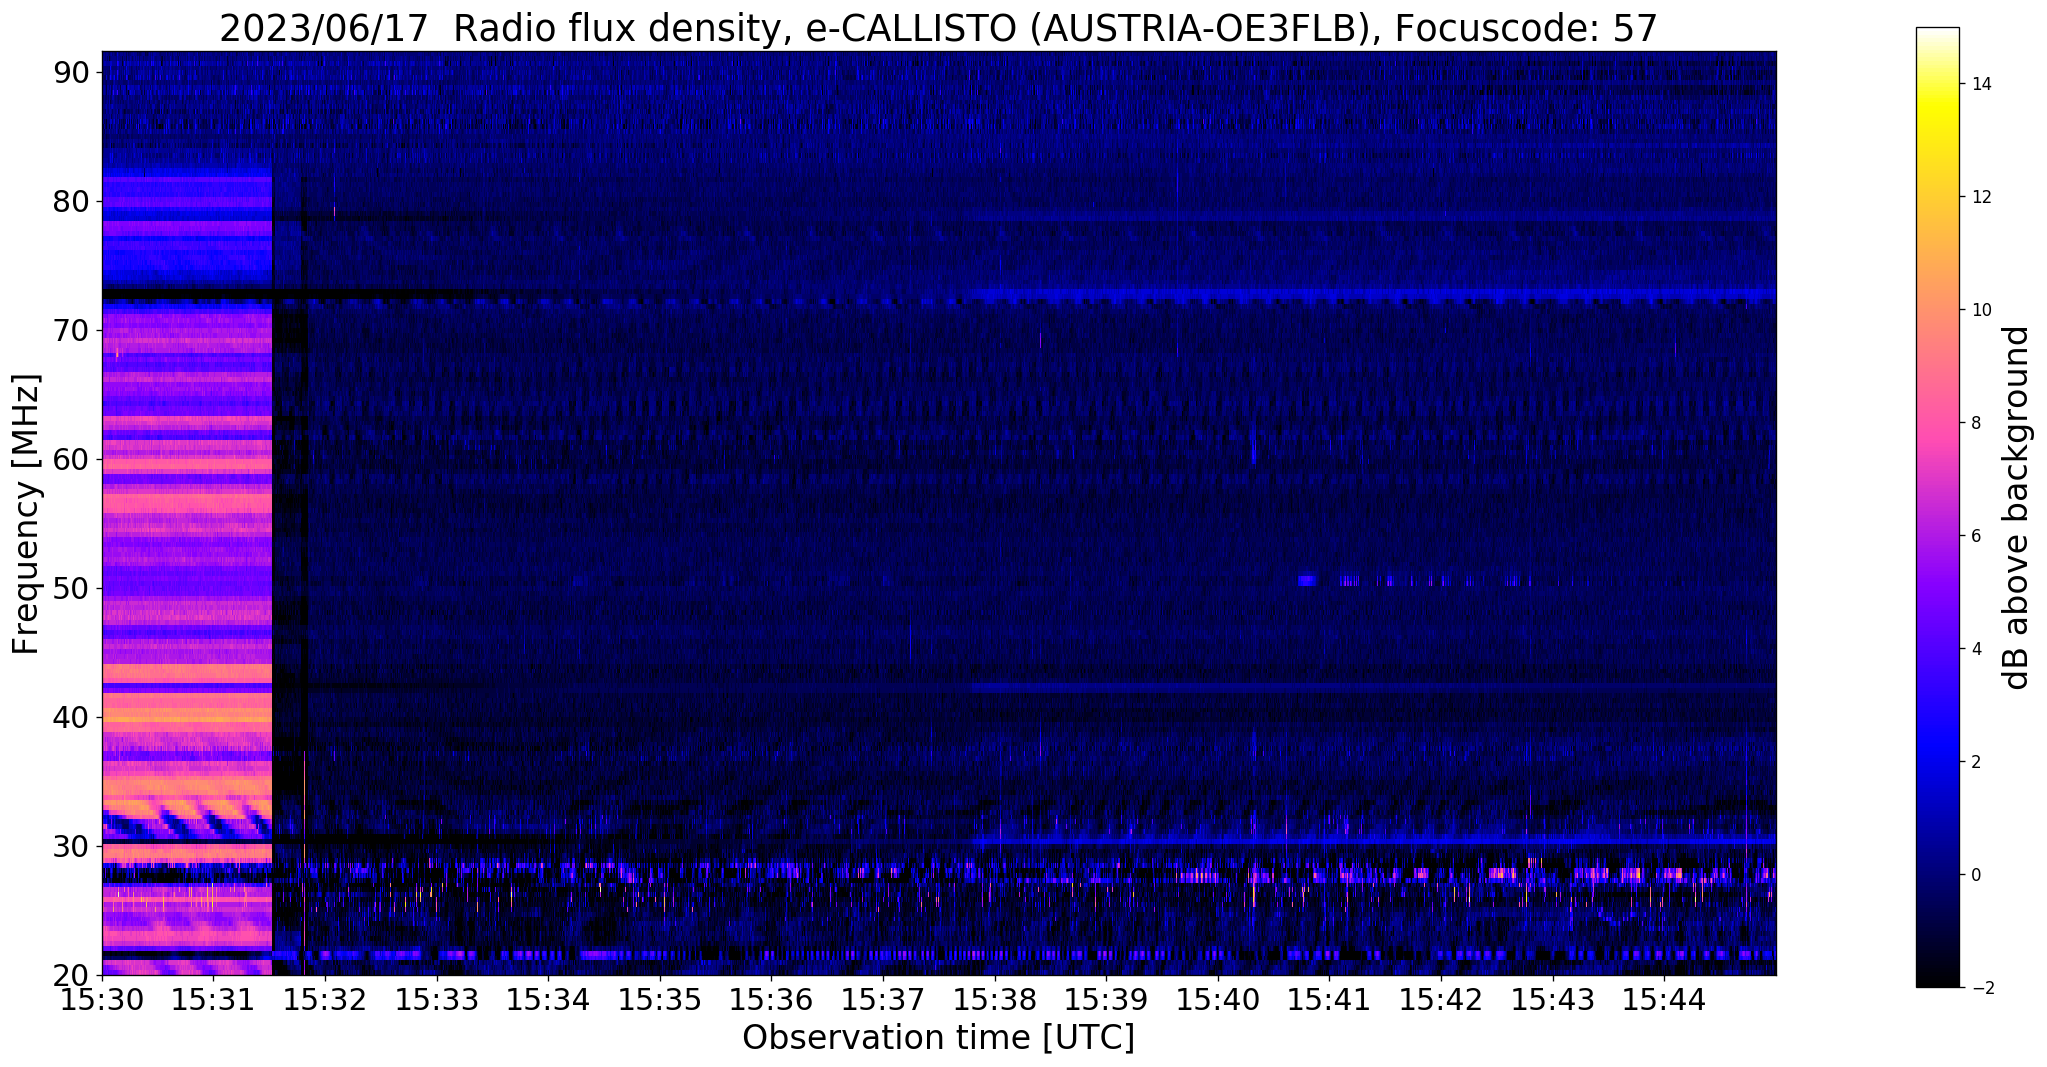Click the 'Observation time [UTC]' x-axis label
2047x1067 pixels.
click(938, 1037)
